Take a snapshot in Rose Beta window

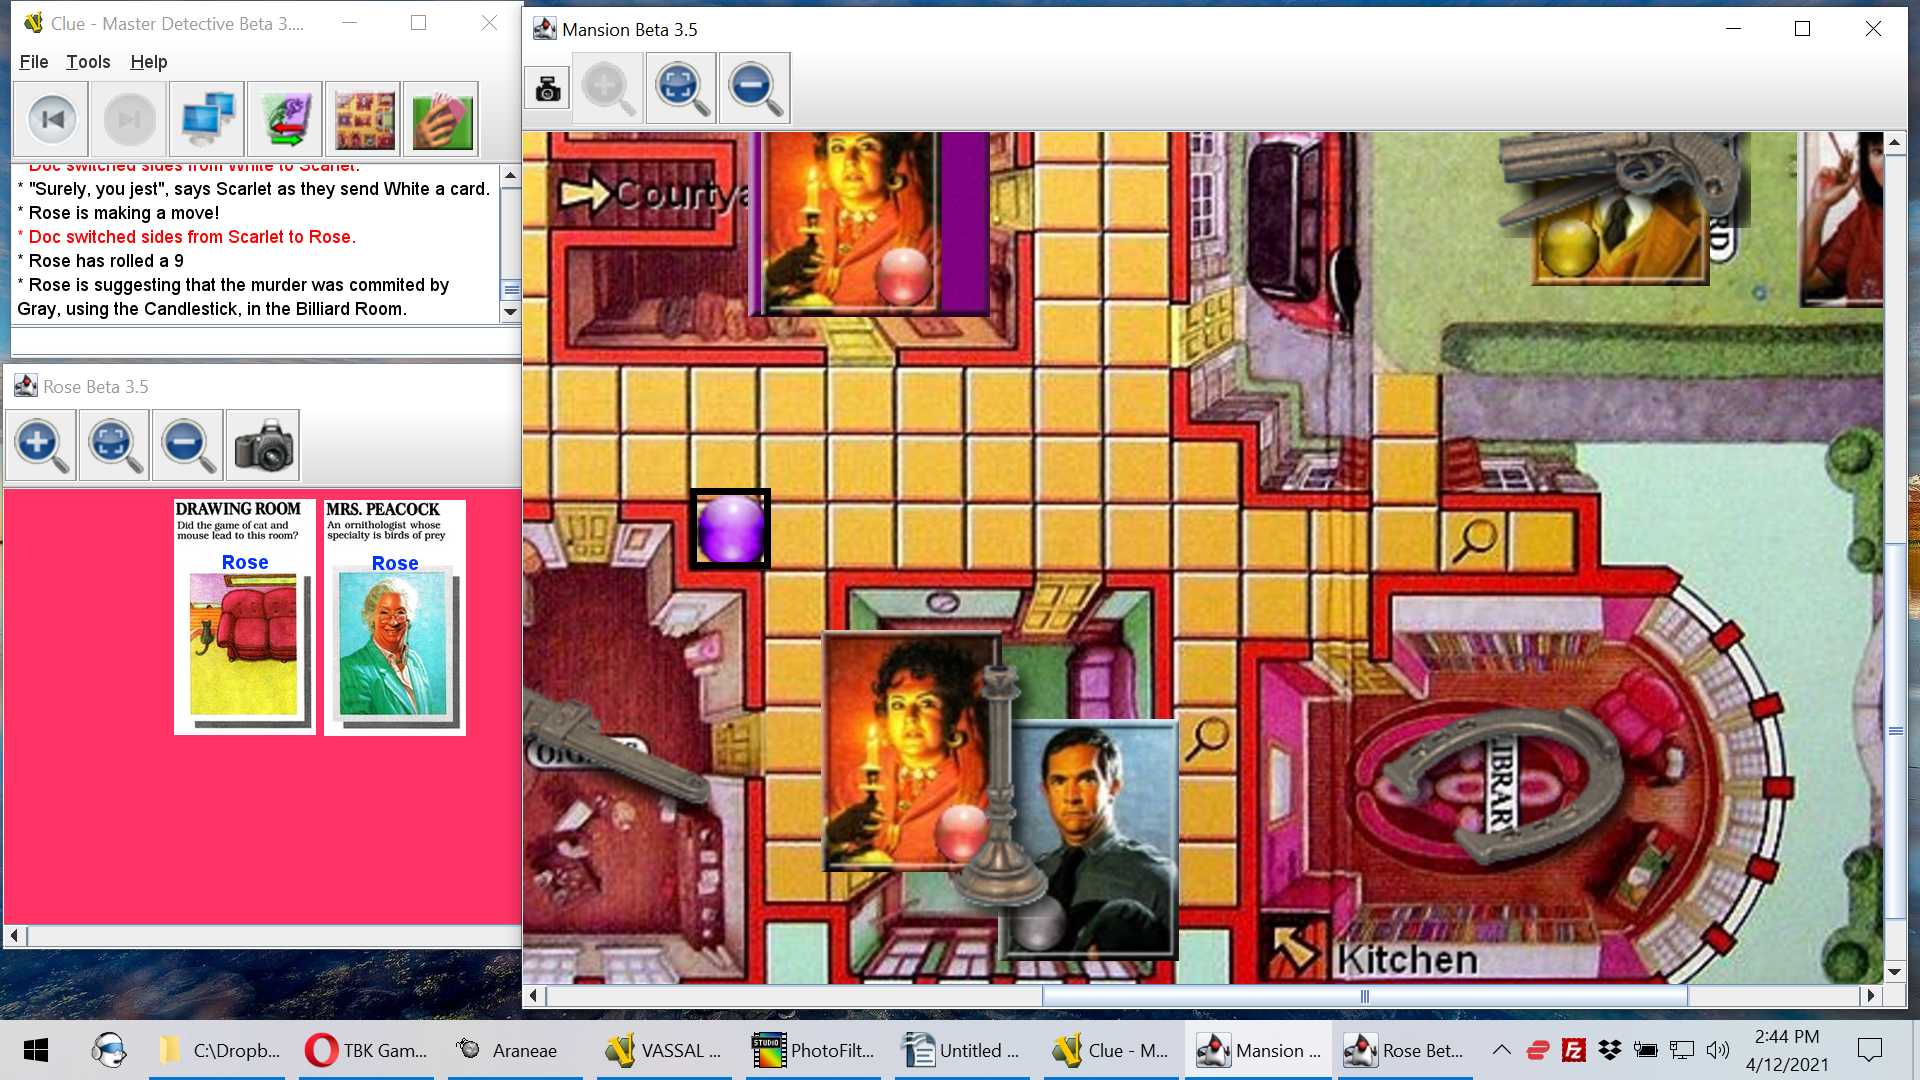pos(263,445)
